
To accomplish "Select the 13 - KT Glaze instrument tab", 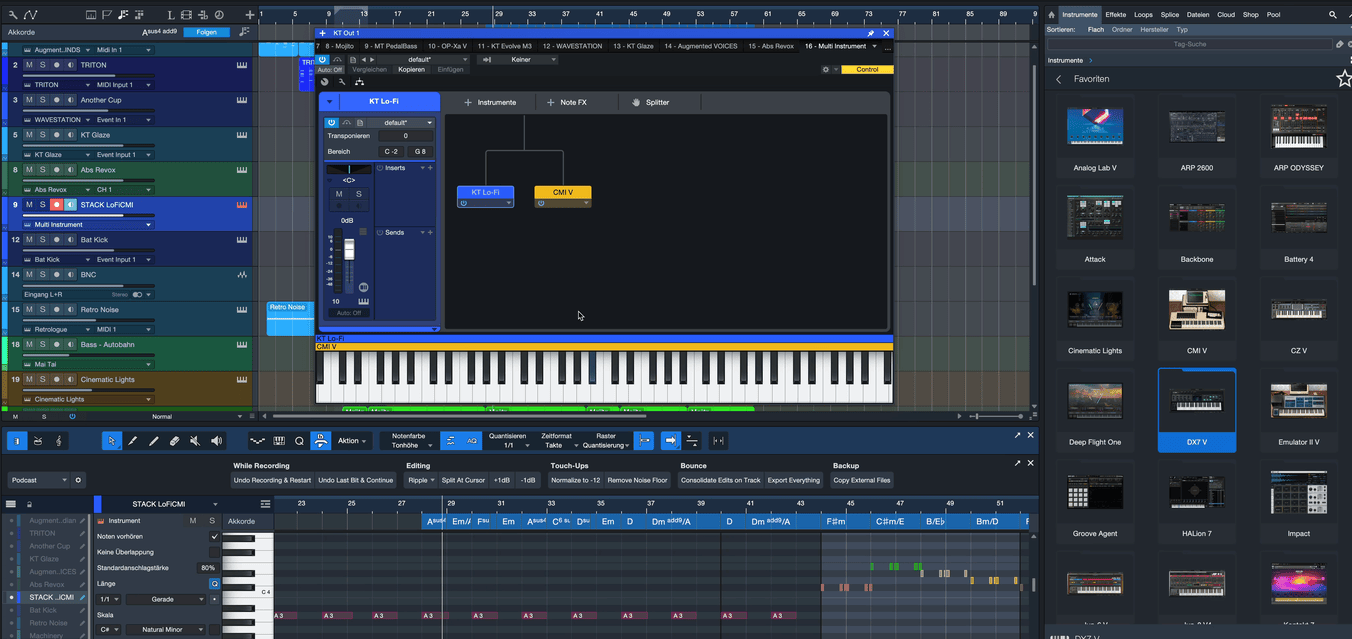I will (633, 46).
